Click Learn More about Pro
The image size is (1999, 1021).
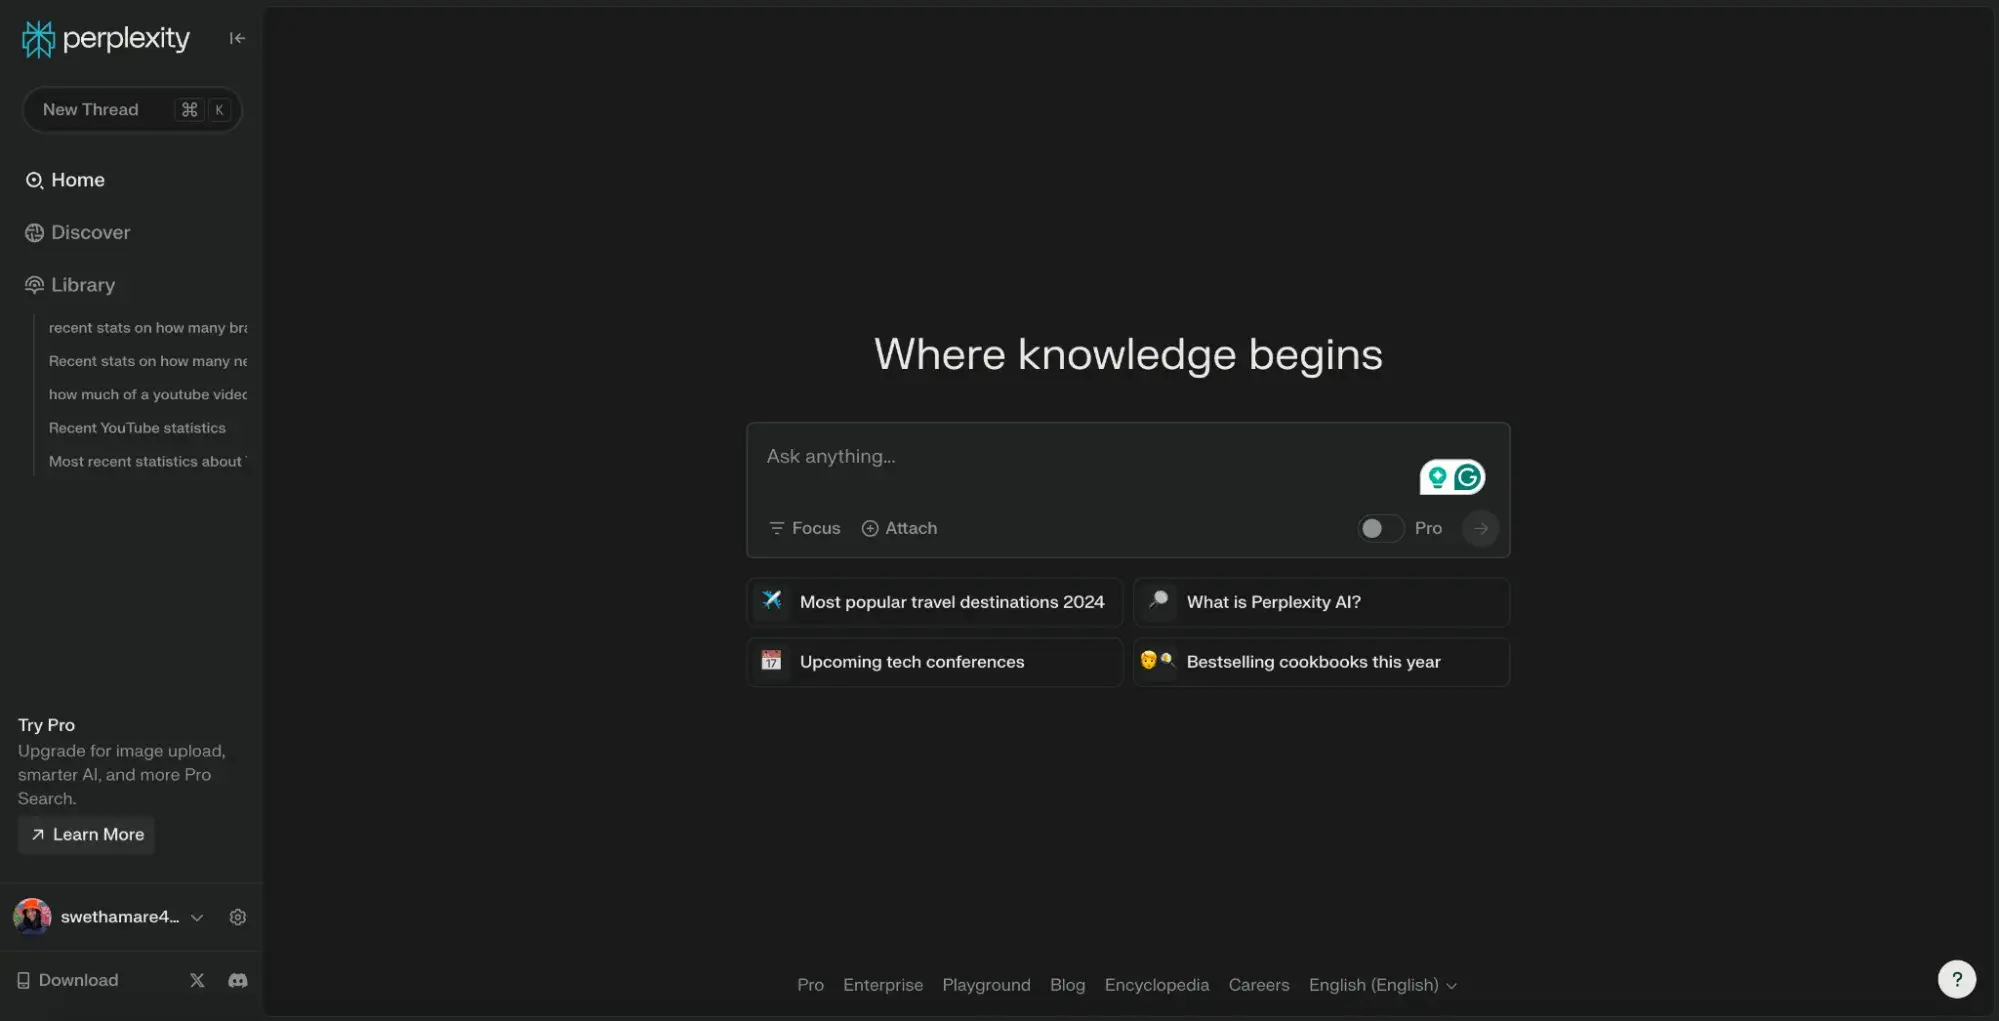(x=87, y=834)
